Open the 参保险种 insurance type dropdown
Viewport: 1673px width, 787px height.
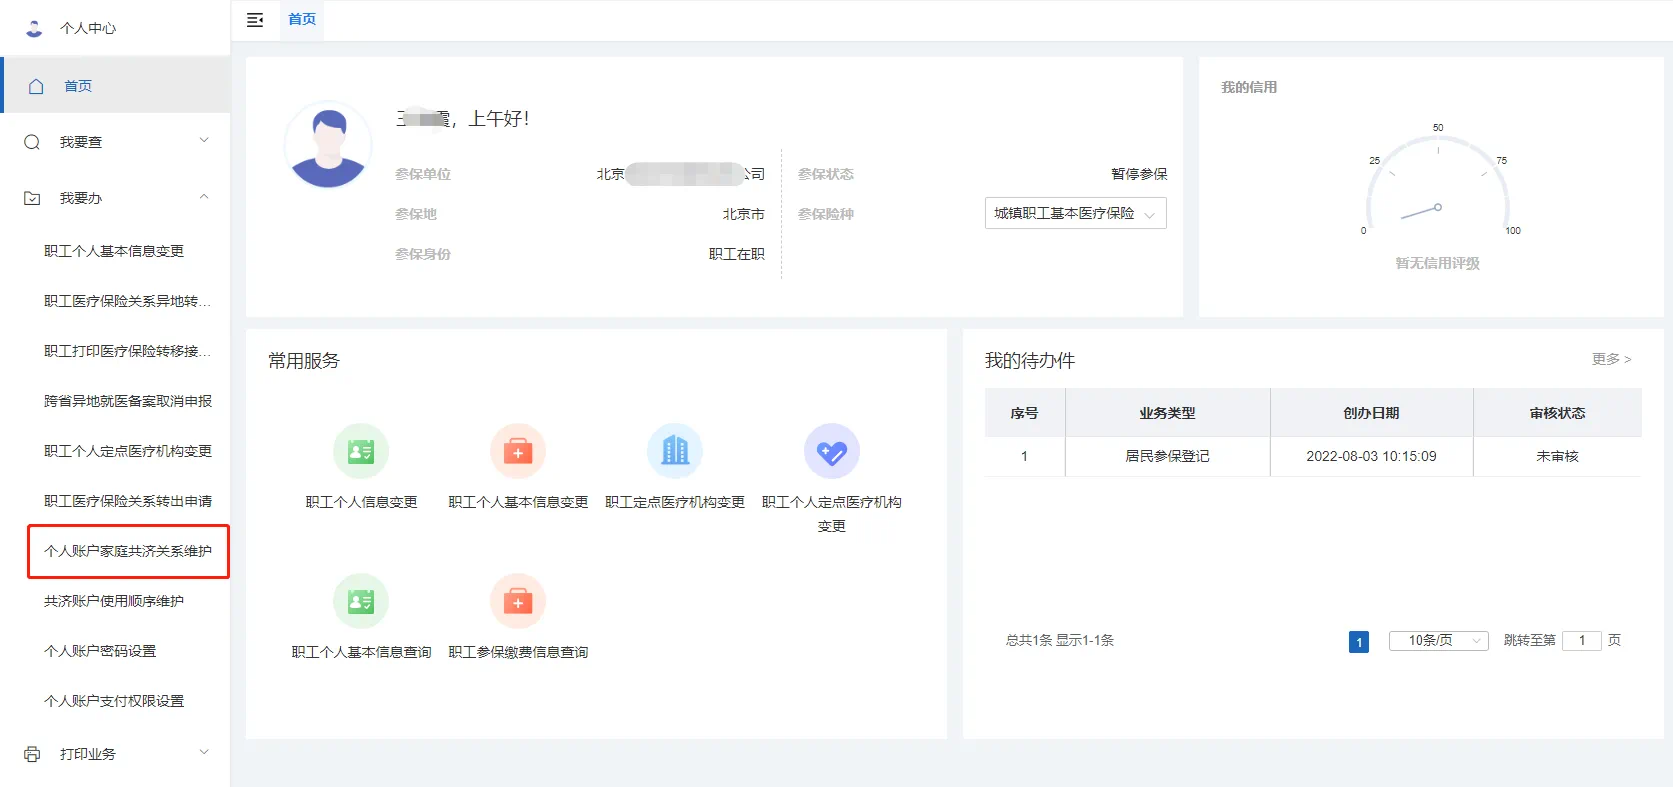(1075, 214)
